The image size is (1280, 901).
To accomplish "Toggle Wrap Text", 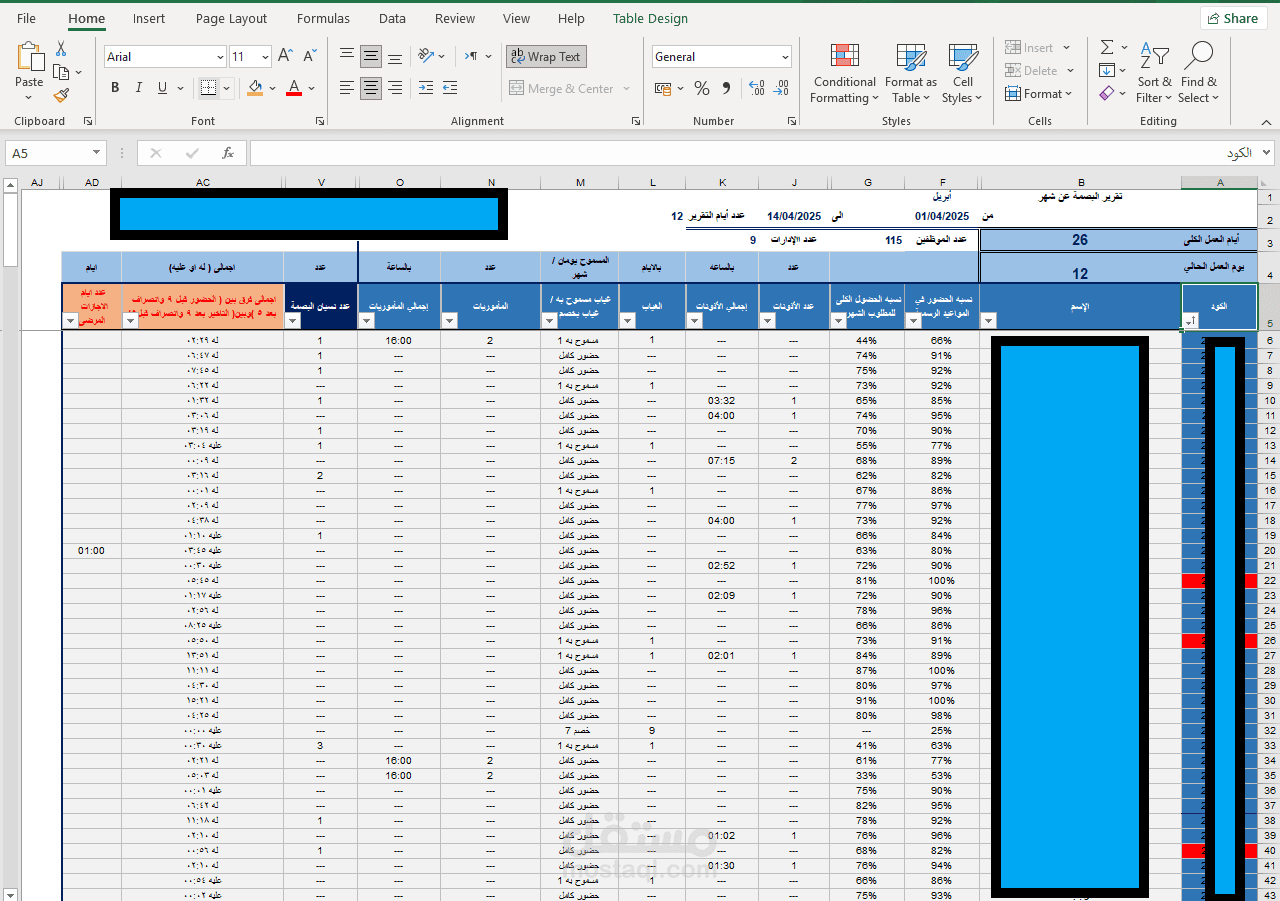I will tap(546, 57).
